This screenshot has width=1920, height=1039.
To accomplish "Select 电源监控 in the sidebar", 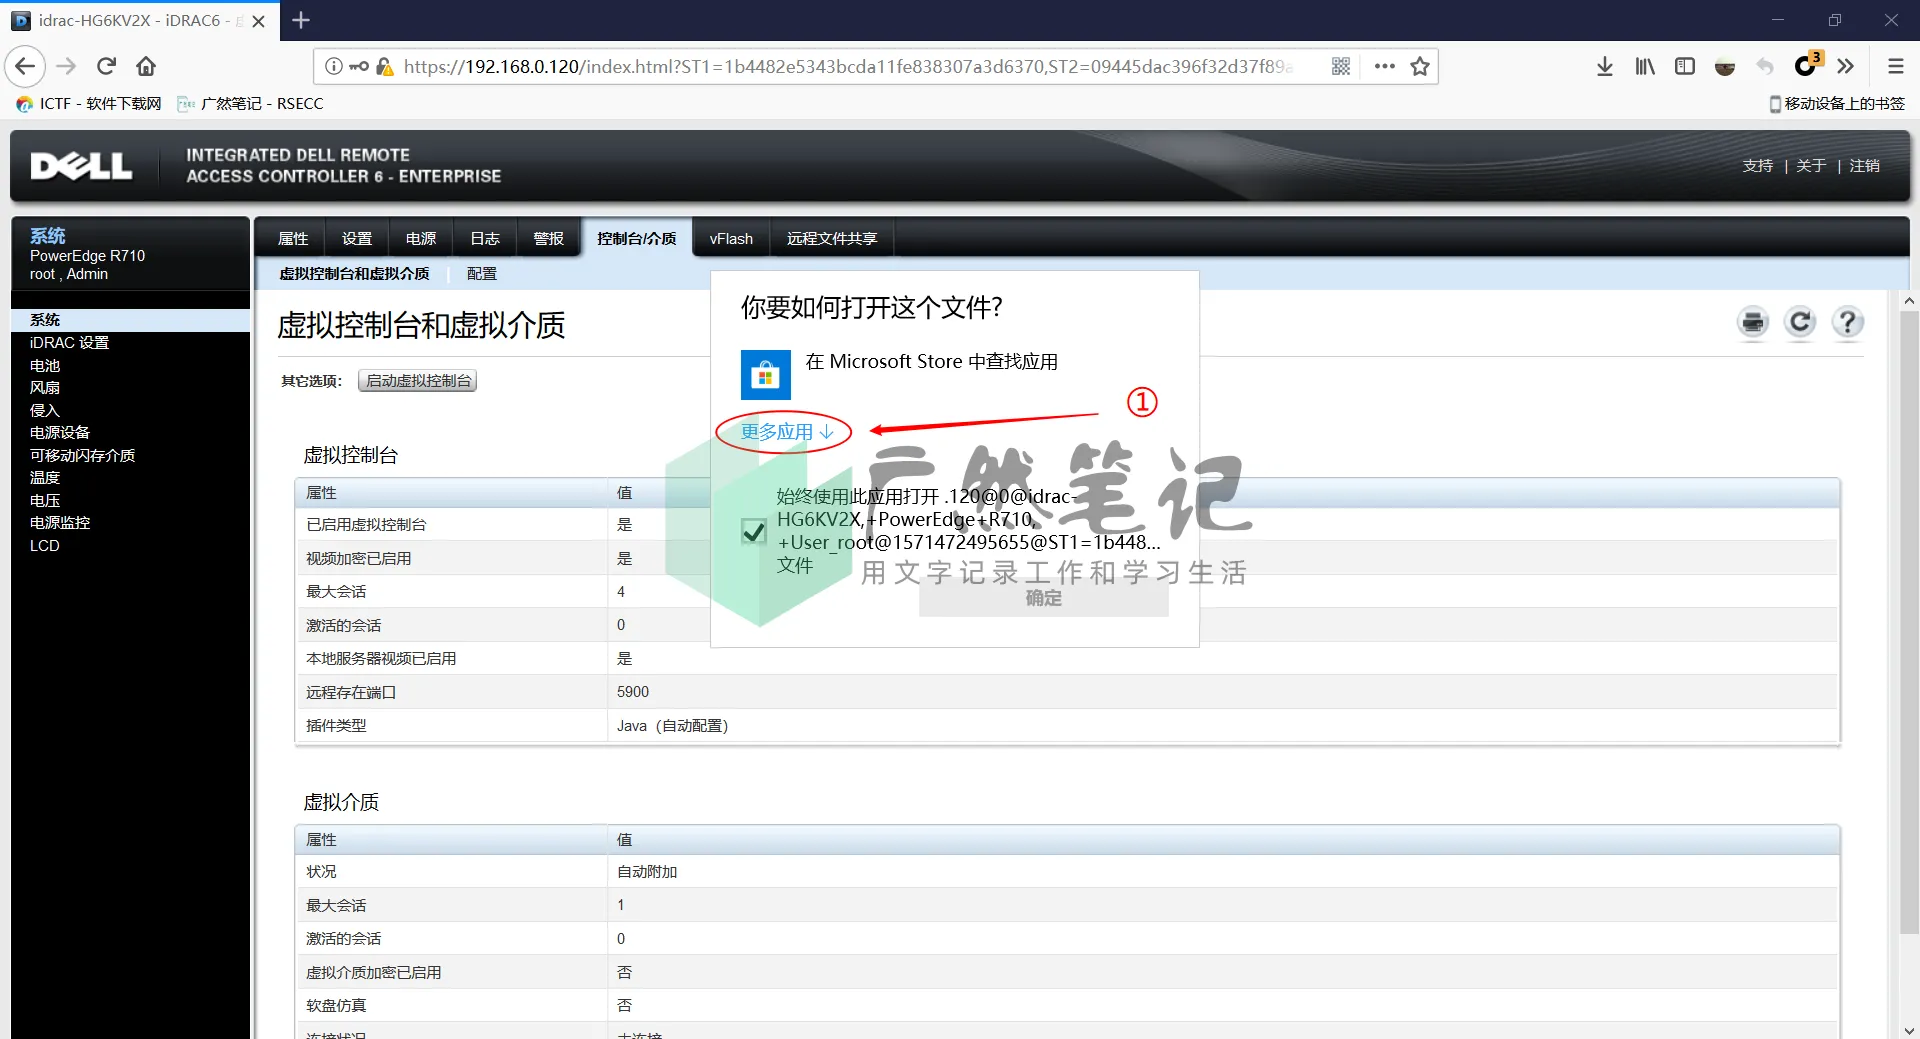I will click(60, 523).
